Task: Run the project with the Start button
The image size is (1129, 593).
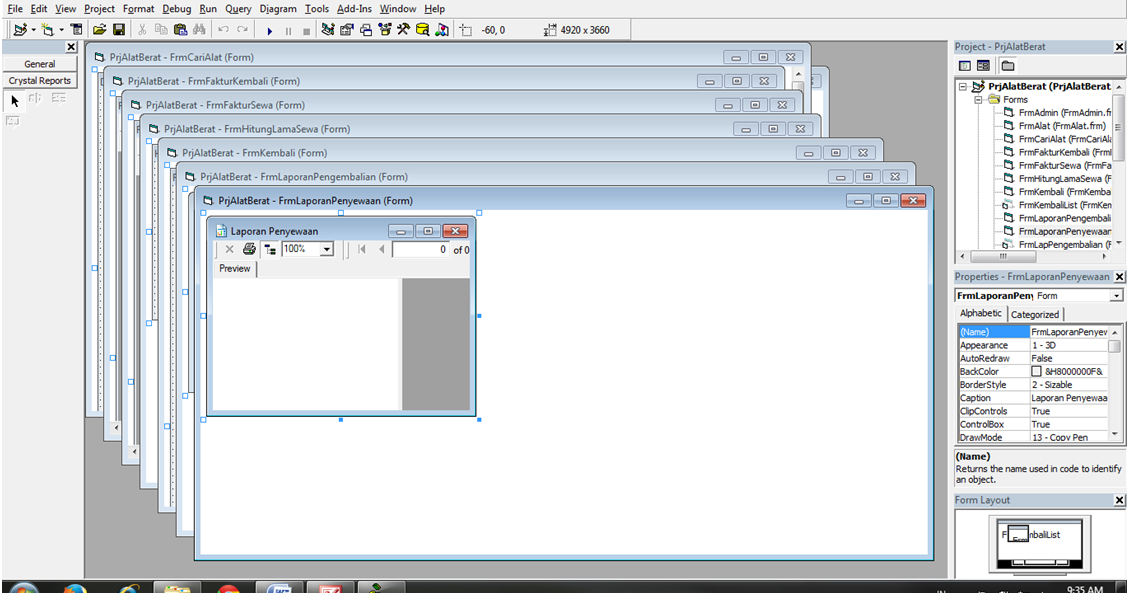Action: 270,30
